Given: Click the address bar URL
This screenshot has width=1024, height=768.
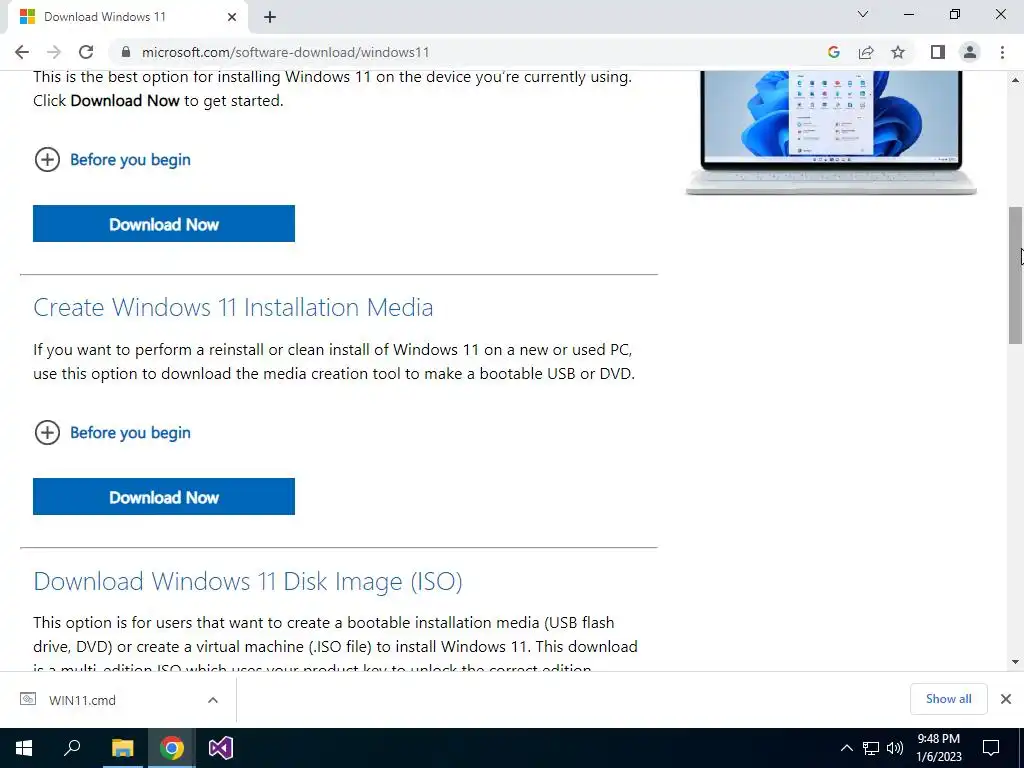Looking at the screenshot, I should (x=285, y=52).
